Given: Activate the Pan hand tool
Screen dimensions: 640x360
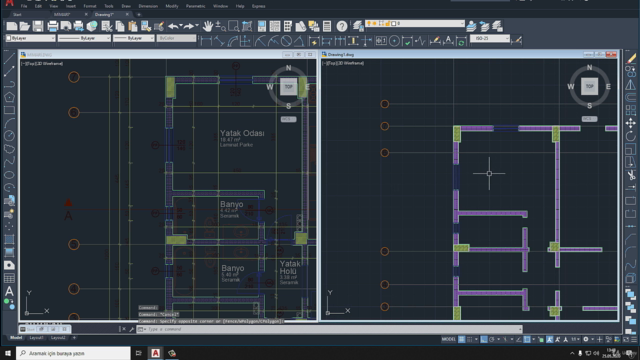Looking at the screenshot, I should tap(208, 27).
